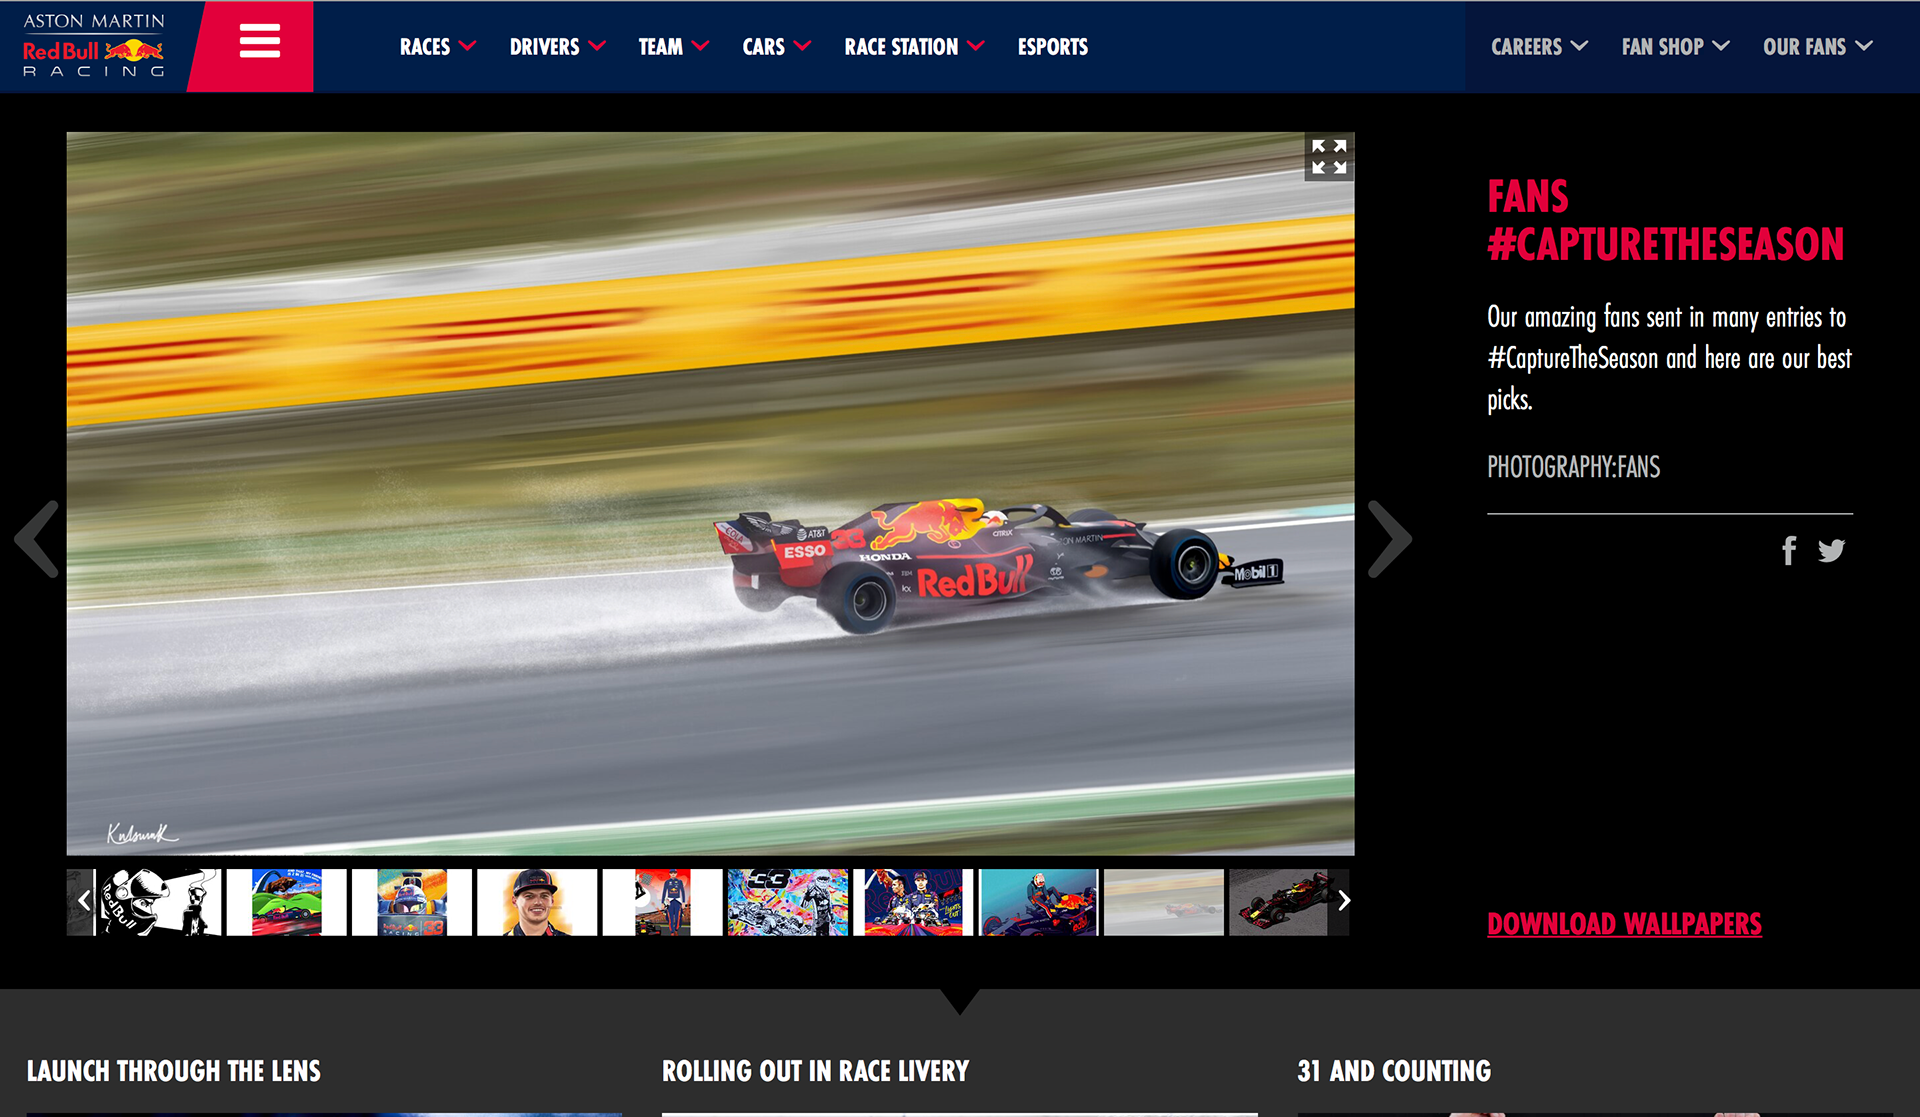Select the front-view car number 33 thumbnail
The image size is (1920, 1117).
point(411,902)
